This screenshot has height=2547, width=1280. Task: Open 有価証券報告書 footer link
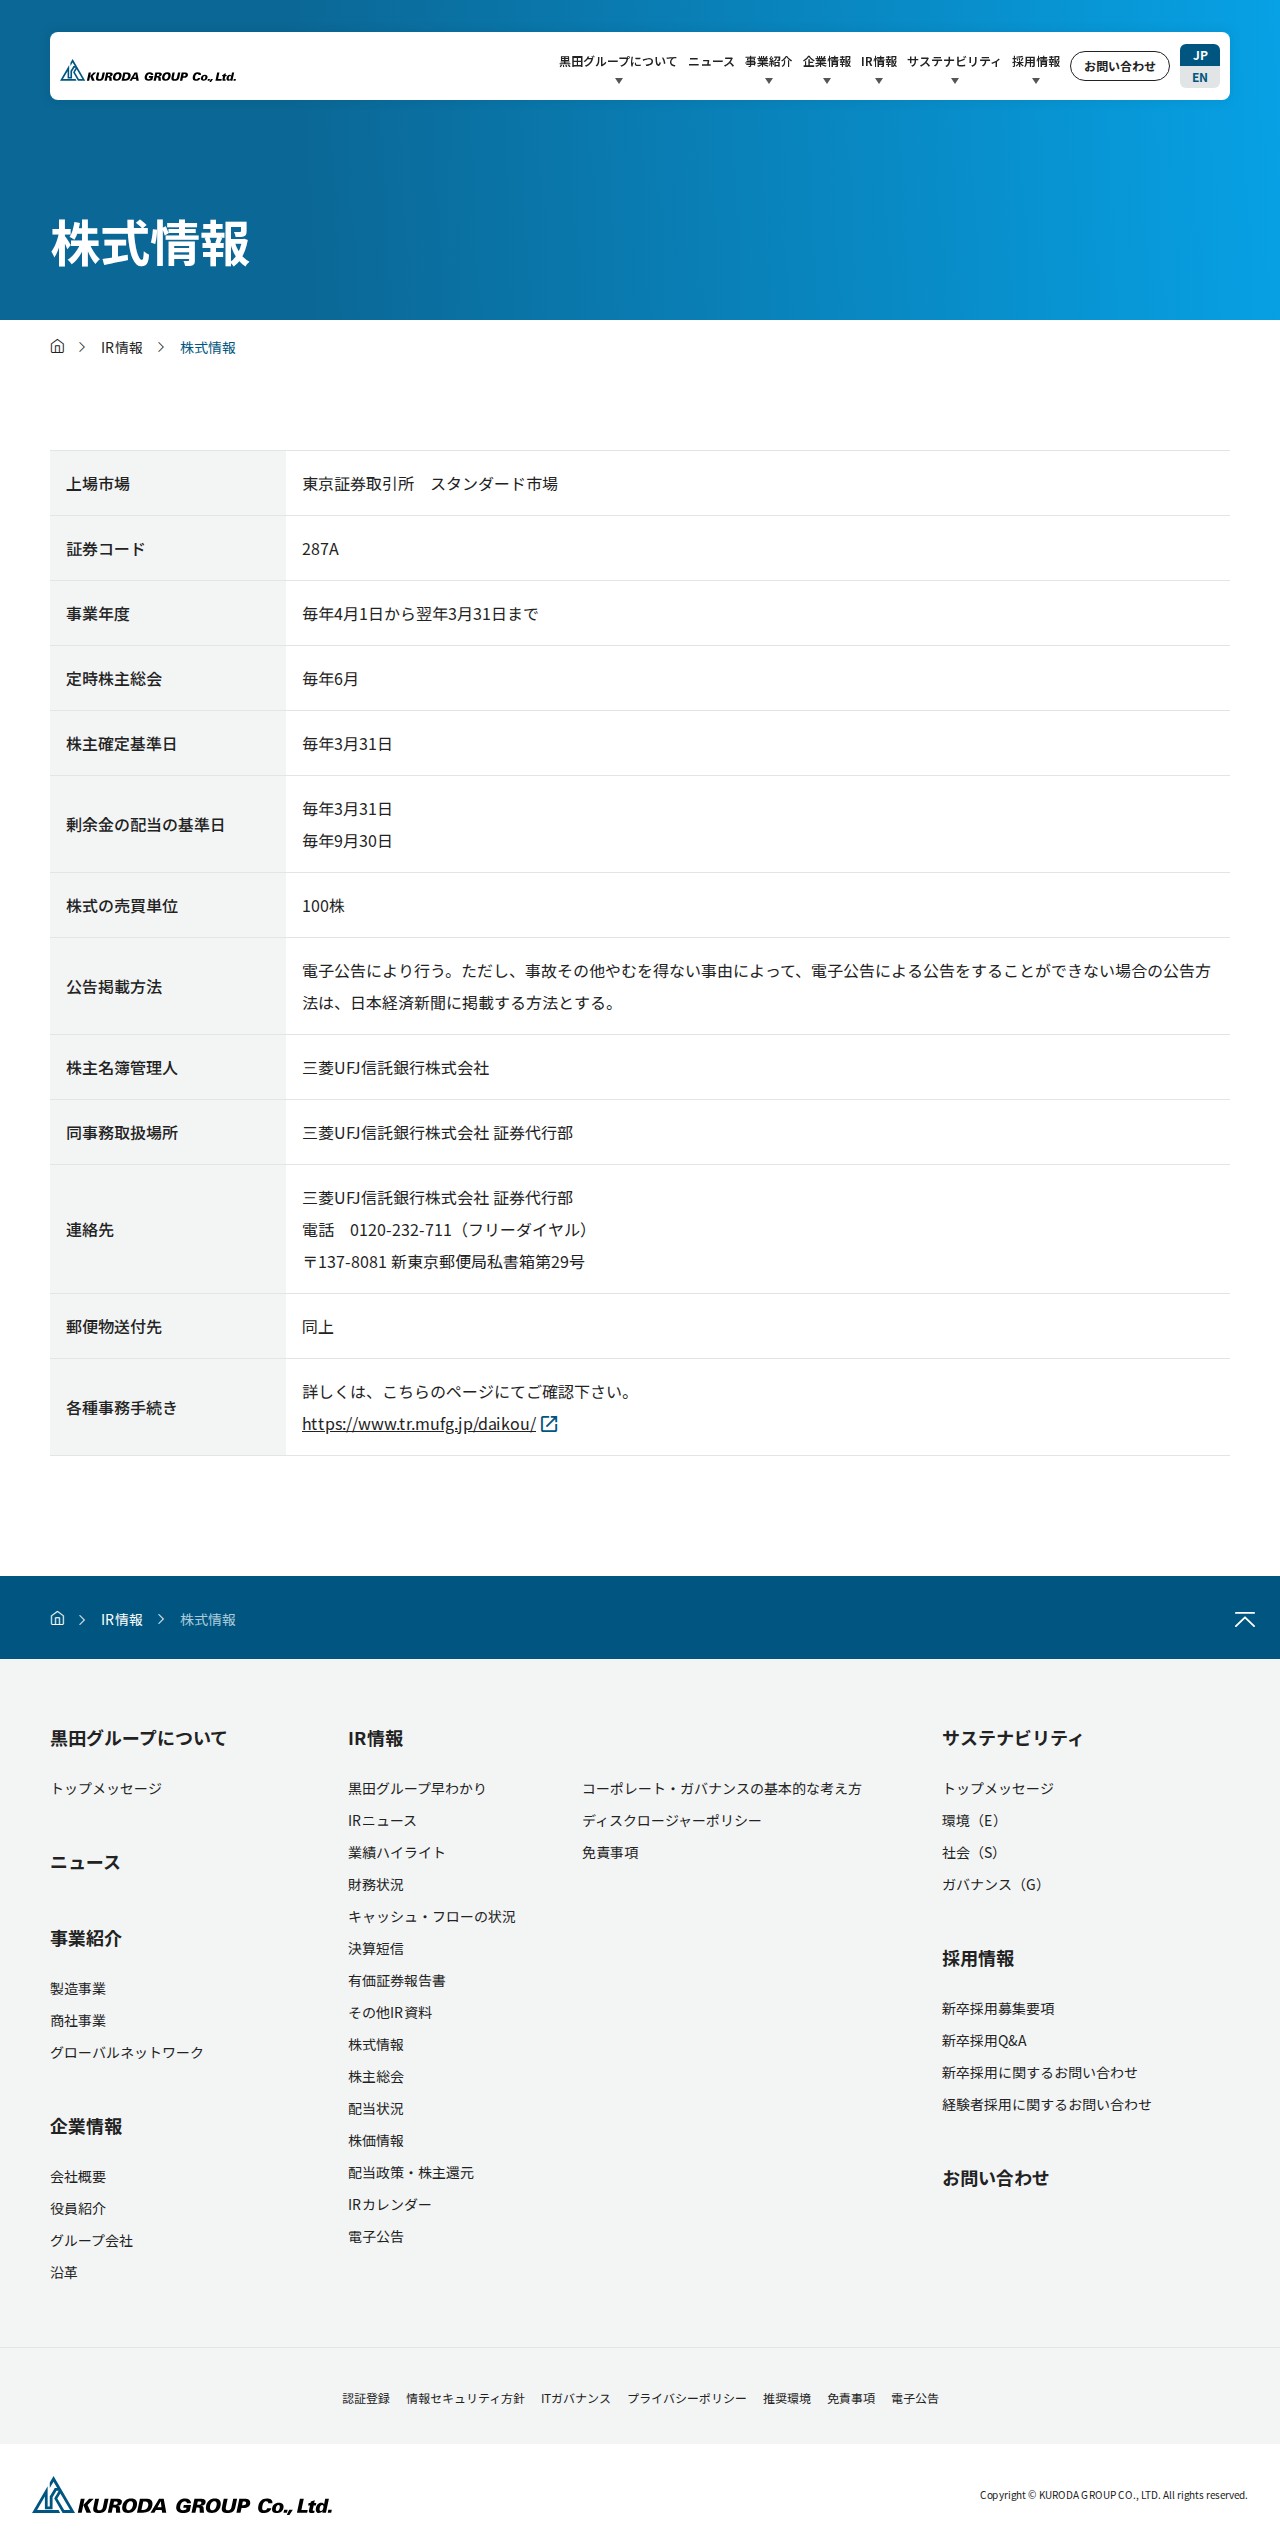tap(397, 1981)
